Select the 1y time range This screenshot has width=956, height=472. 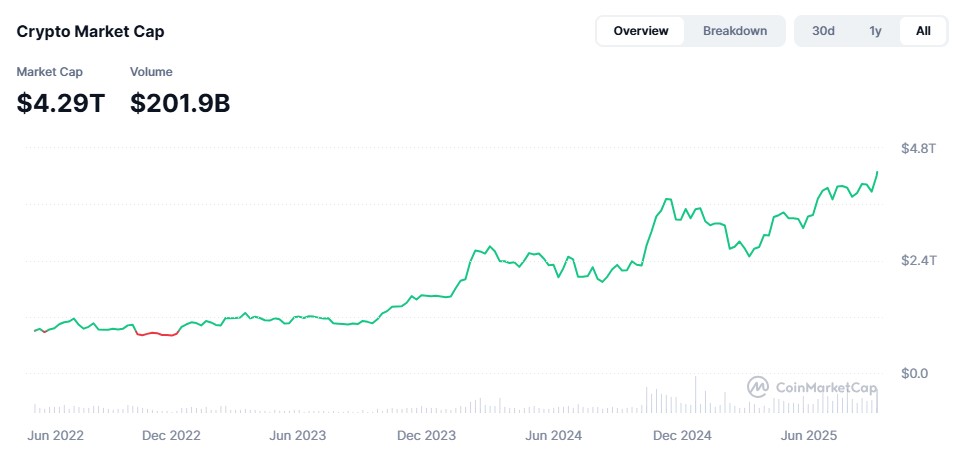click(875, 31)
